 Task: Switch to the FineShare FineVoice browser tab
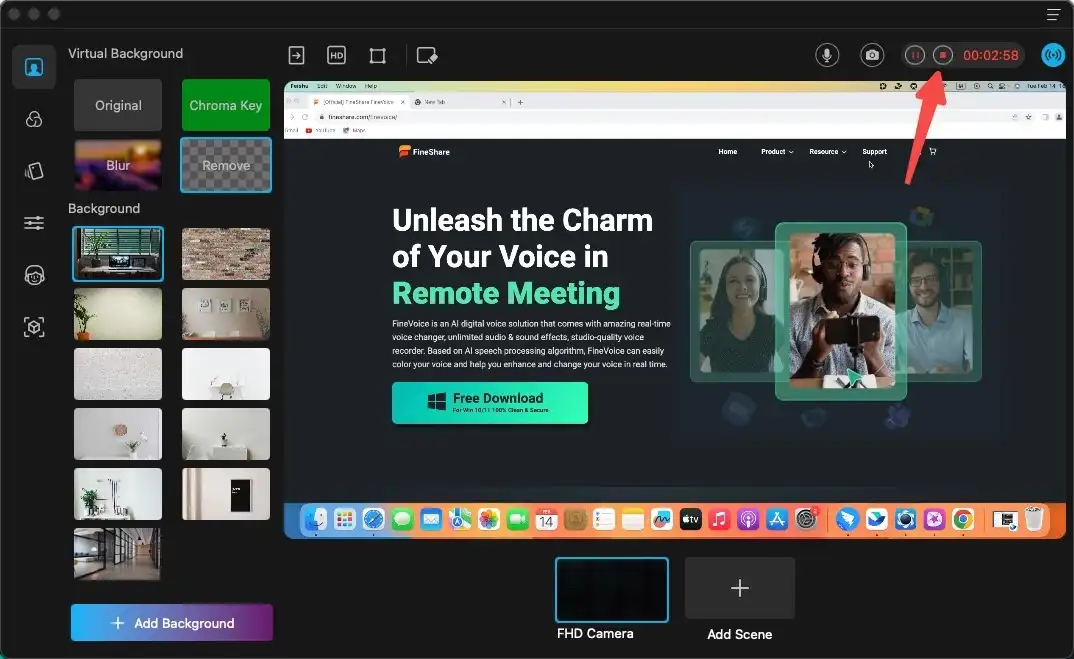point(358,102)
